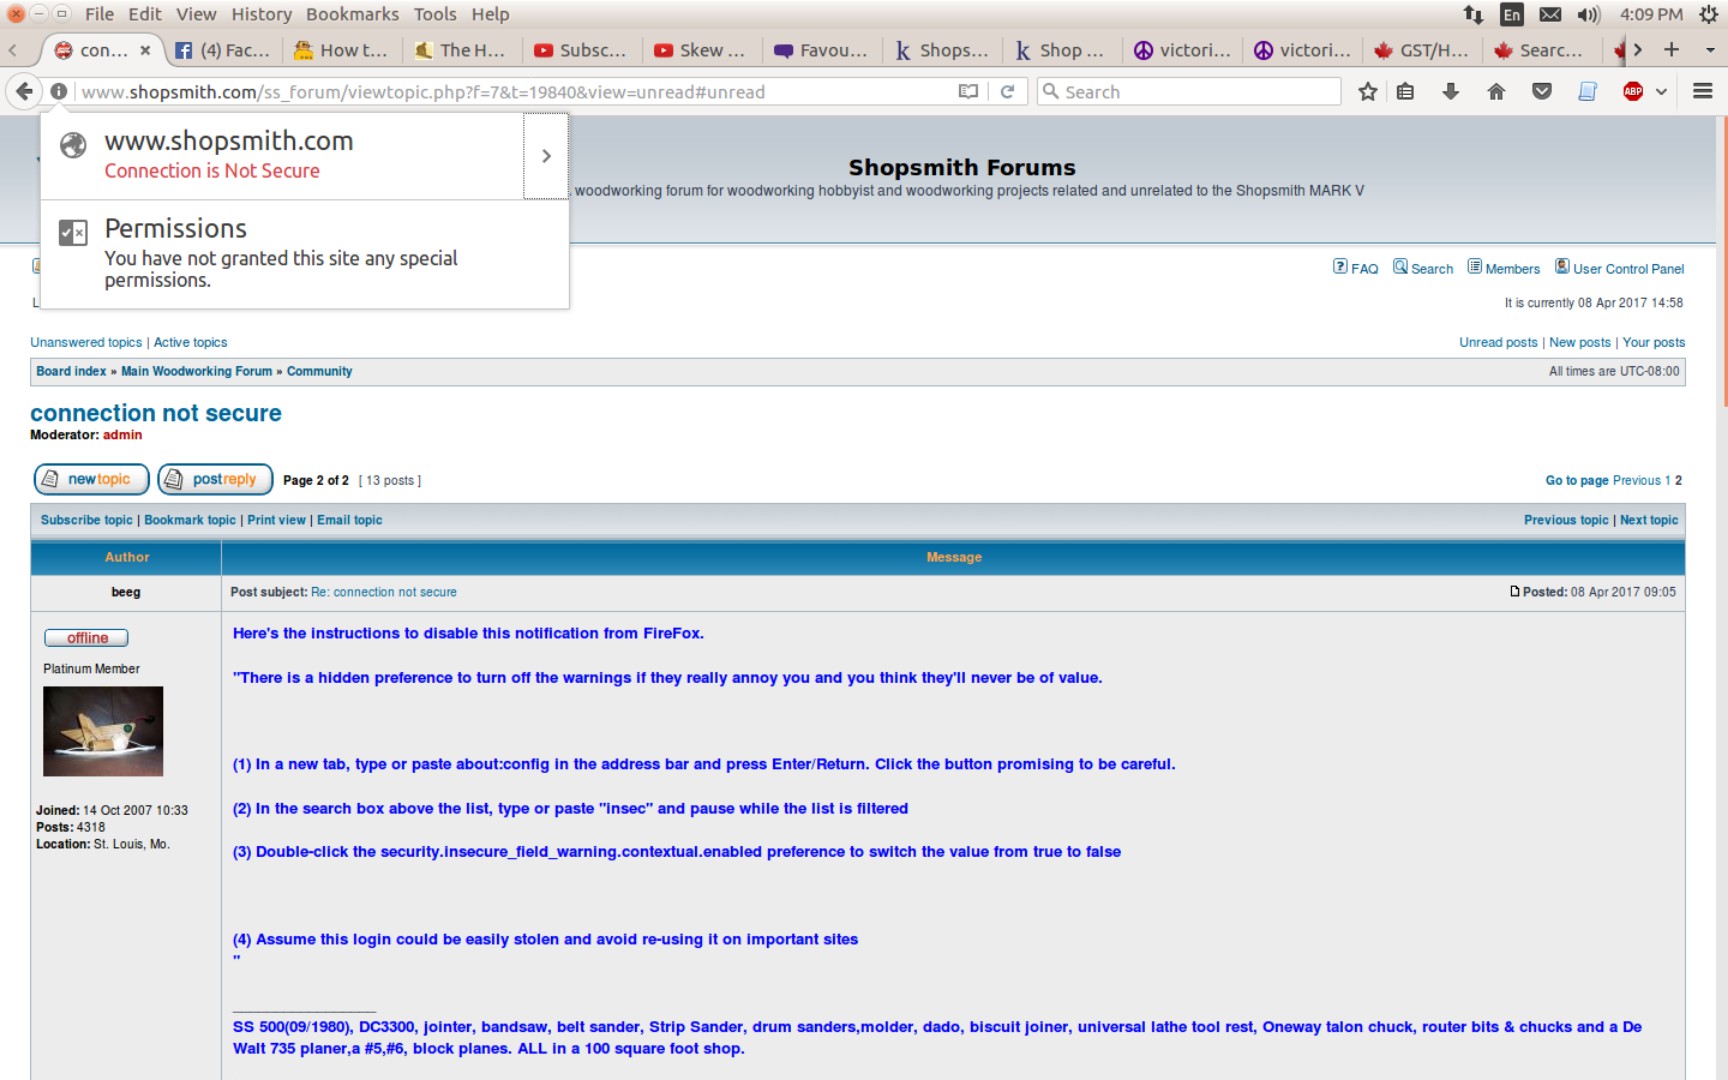The height and width of the screenshot is (1080, 1728).
Task: Go to page 1 of the topic
Action: [x=1668, y=480]
